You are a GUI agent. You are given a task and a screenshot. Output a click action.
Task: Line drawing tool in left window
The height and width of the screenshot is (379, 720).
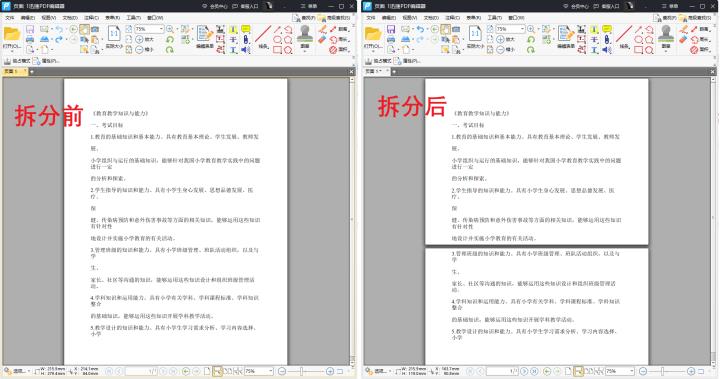pos(263,34)
